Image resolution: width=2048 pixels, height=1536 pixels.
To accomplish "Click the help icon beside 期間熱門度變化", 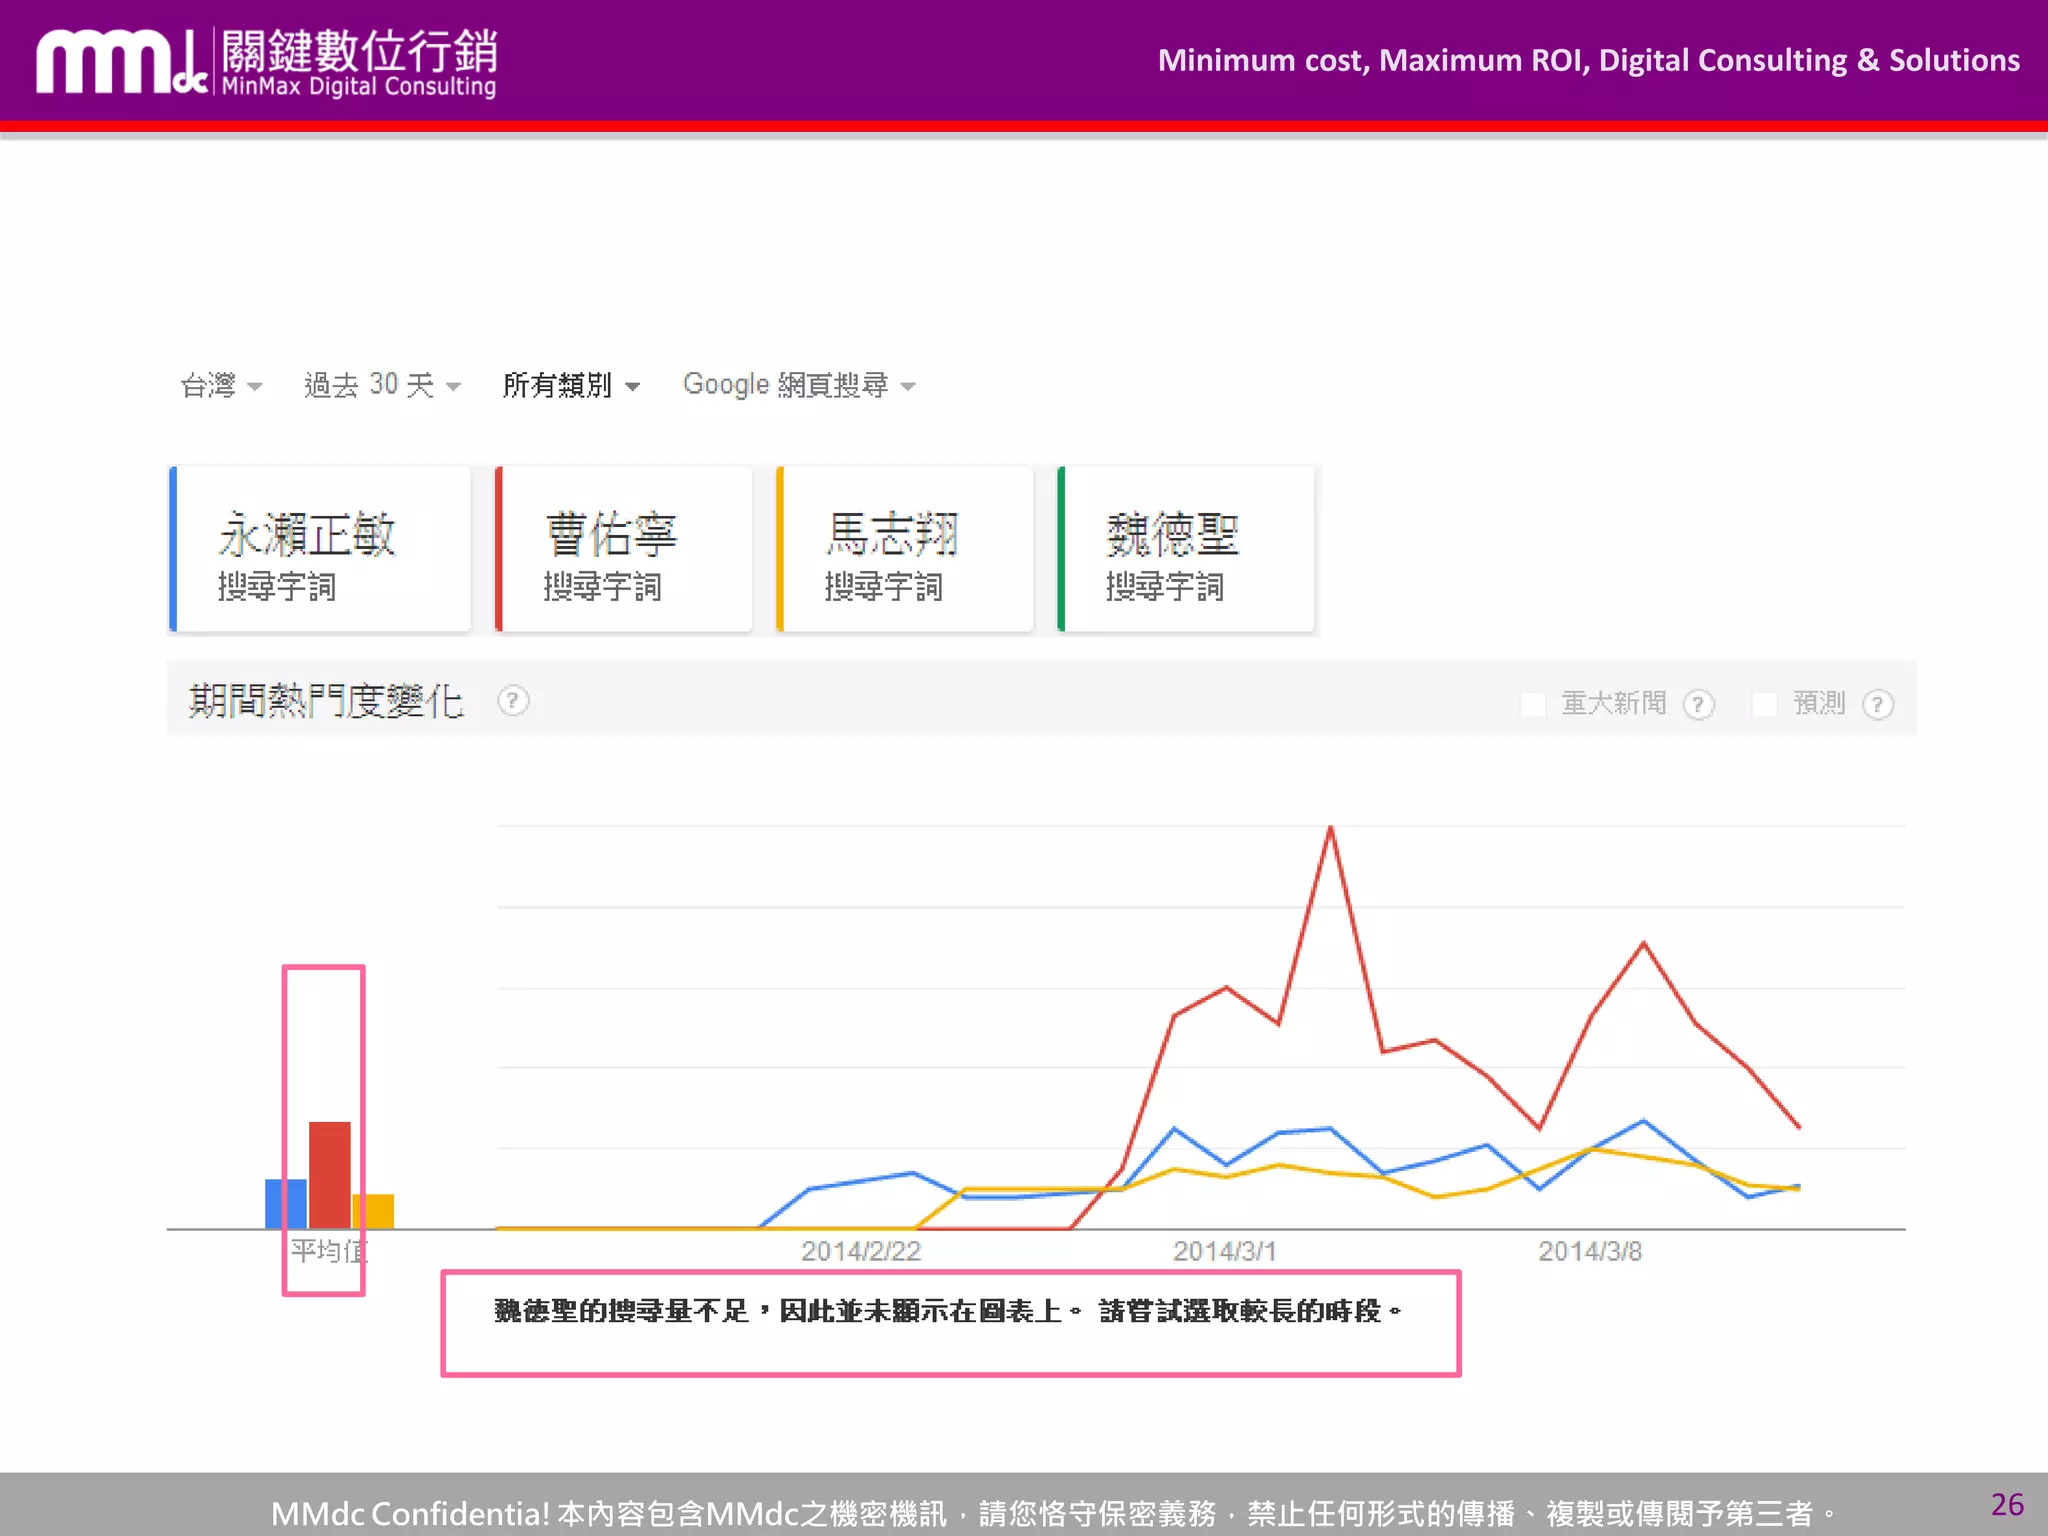I will click(513, 701).
